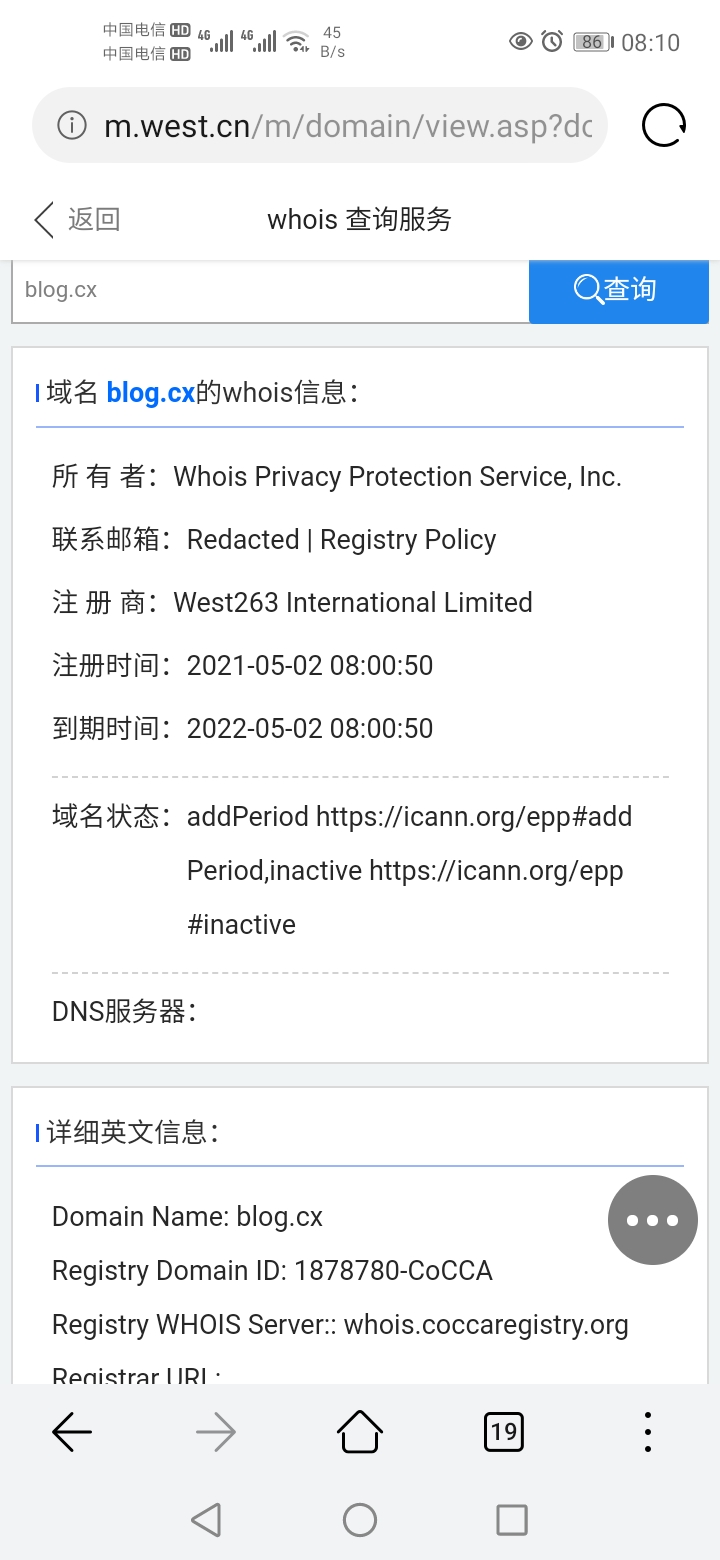720x1560 pixels.
Task: Tap the eye comfort status icon
Action: [520, 41]
